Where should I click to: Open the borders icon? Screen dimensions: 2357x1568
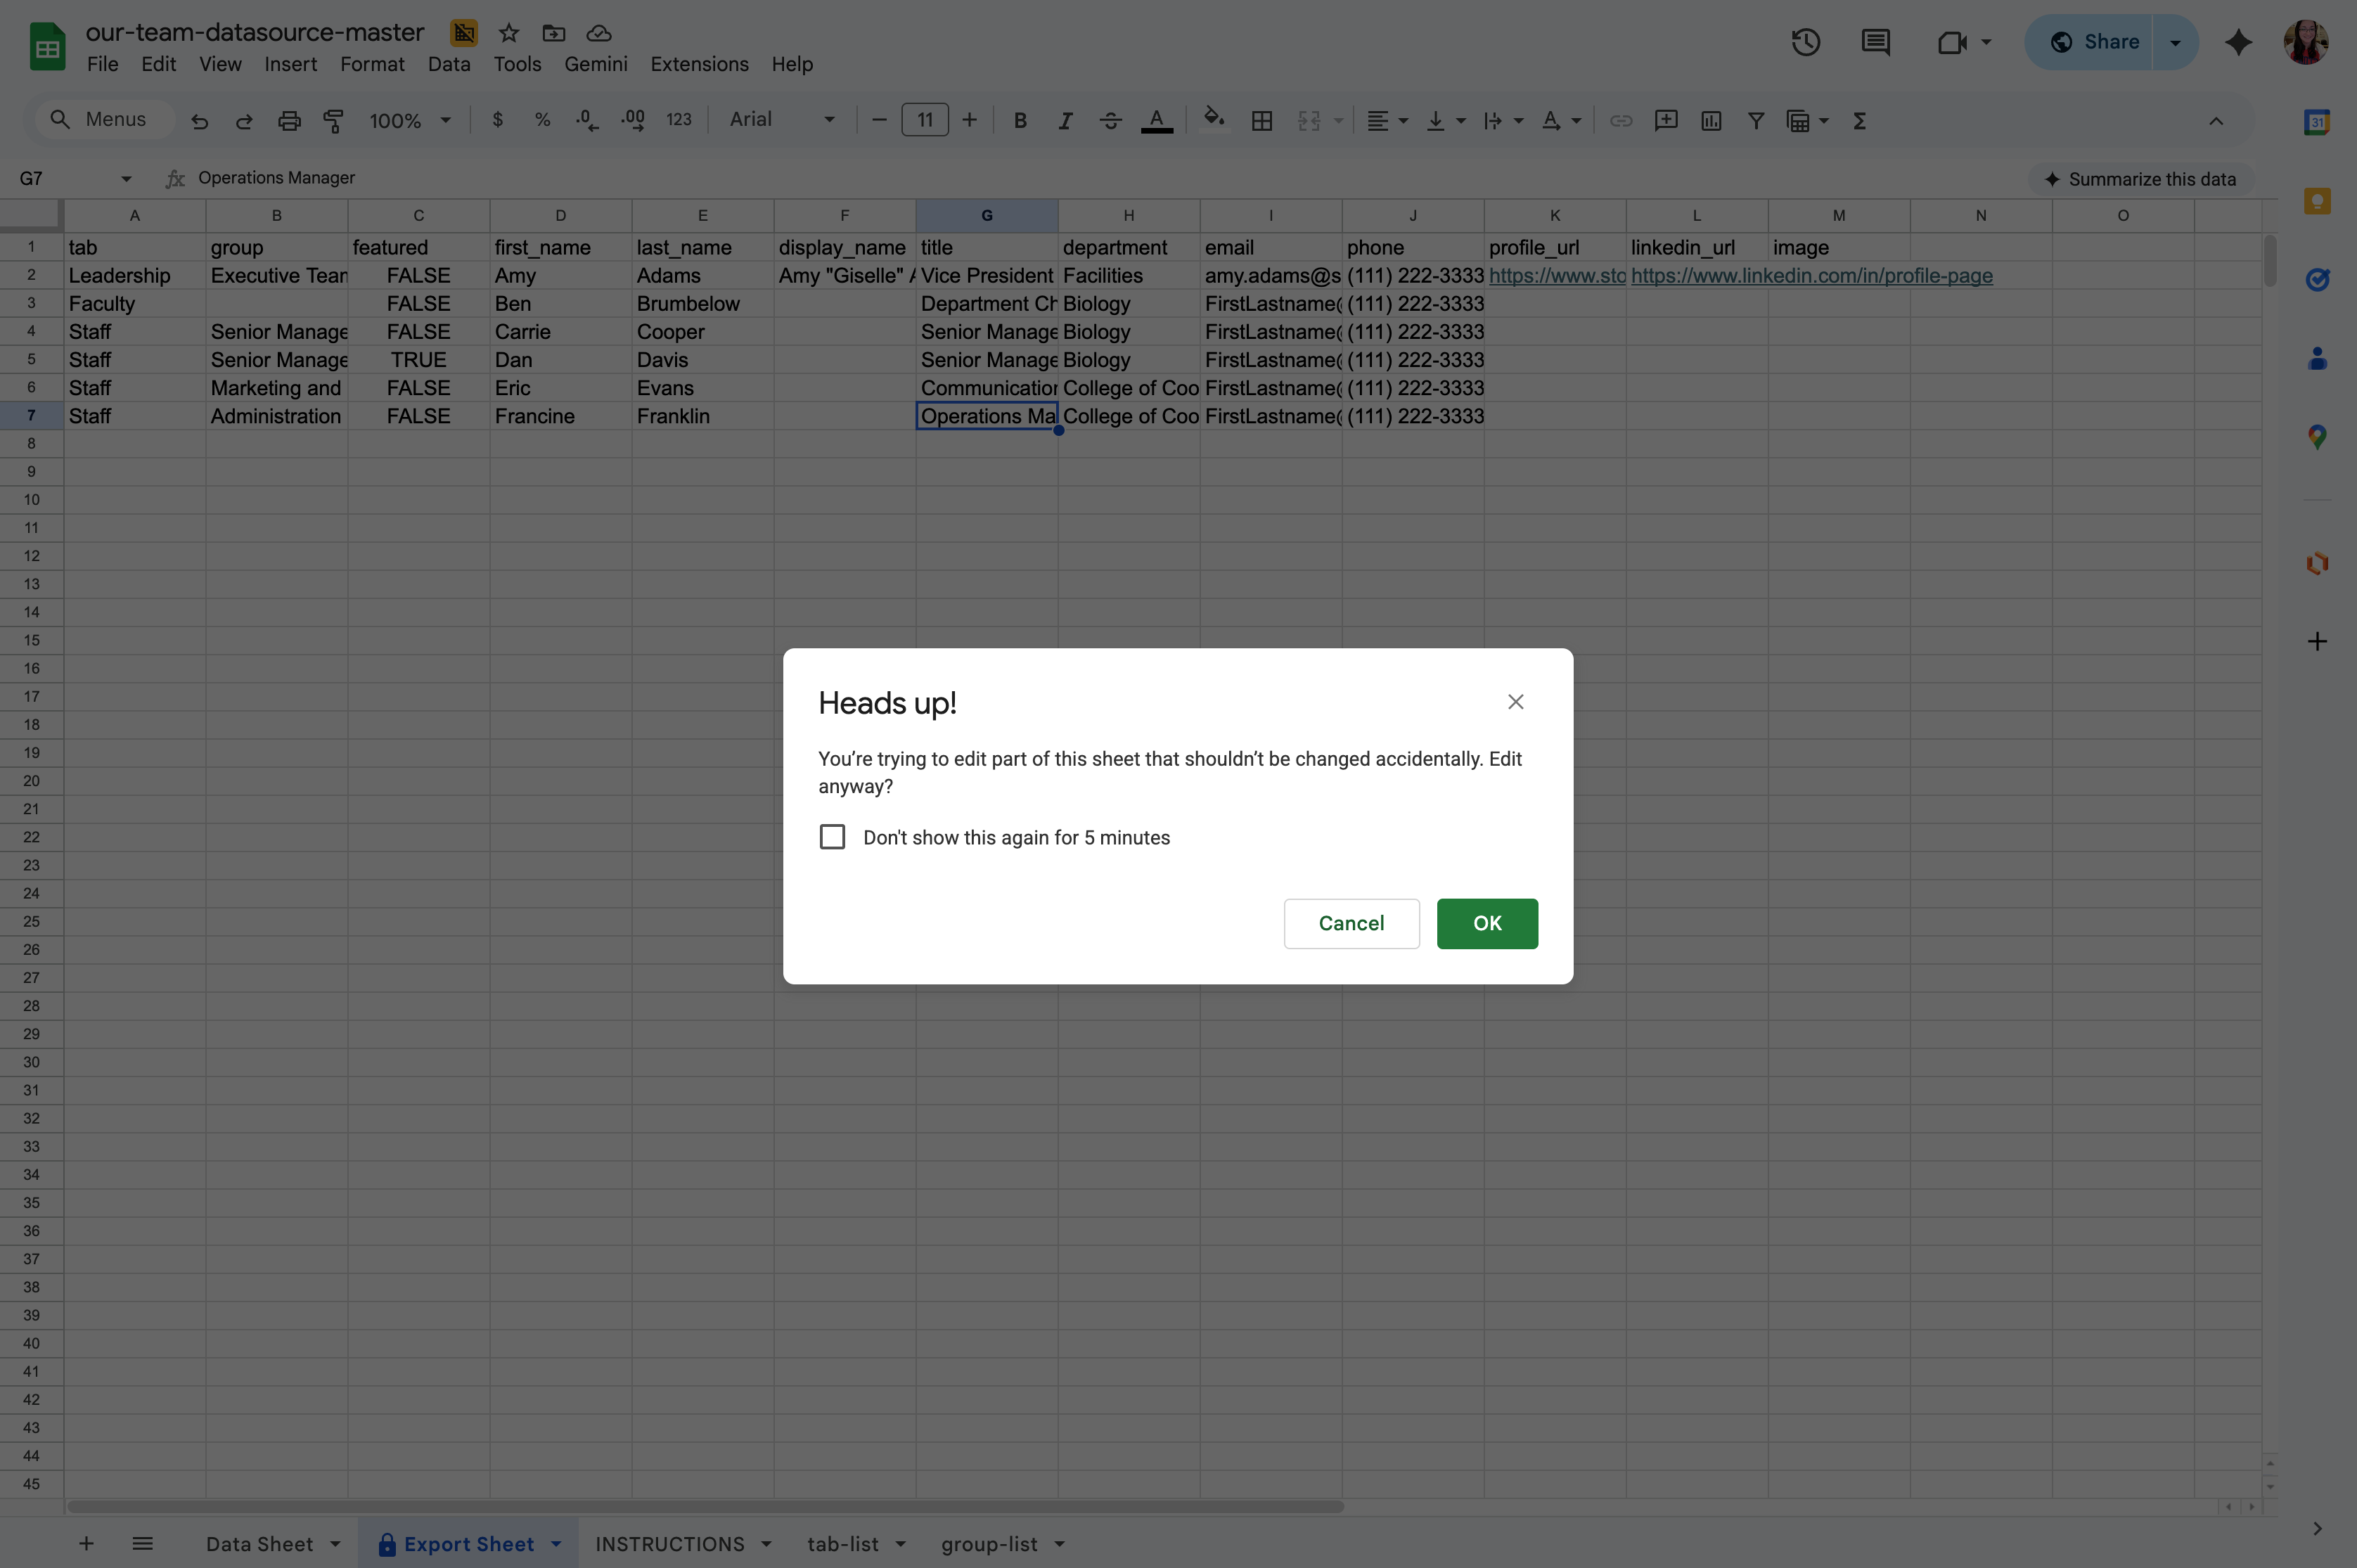[x=1262, y=121]
